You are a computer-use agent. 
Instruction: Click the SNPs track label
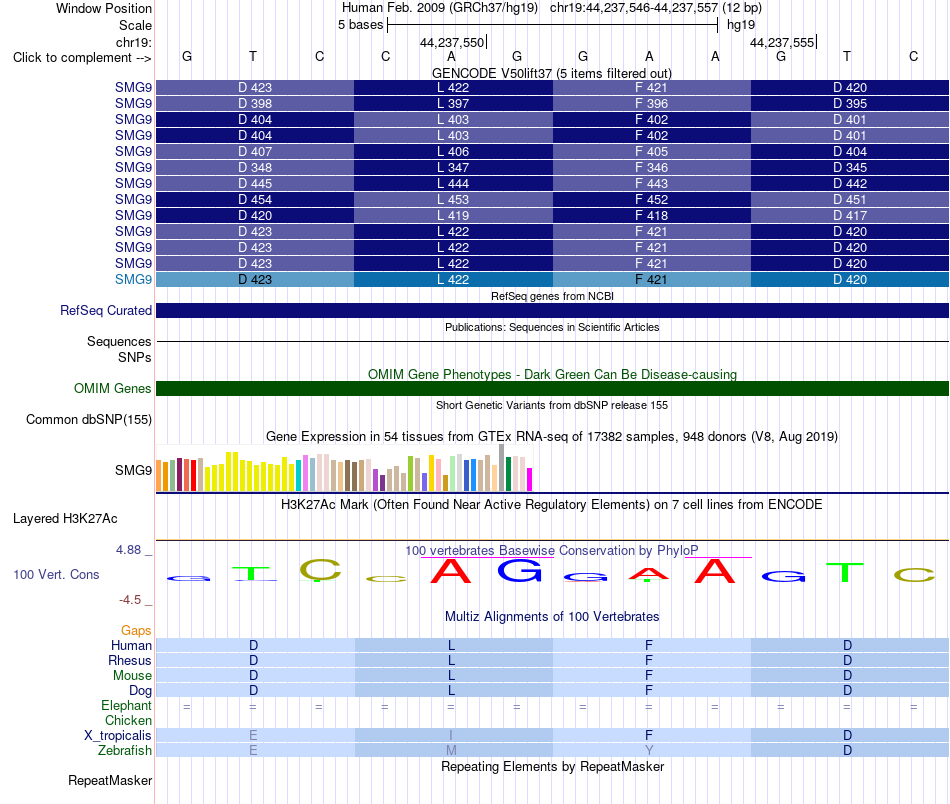tap(135, 357)
